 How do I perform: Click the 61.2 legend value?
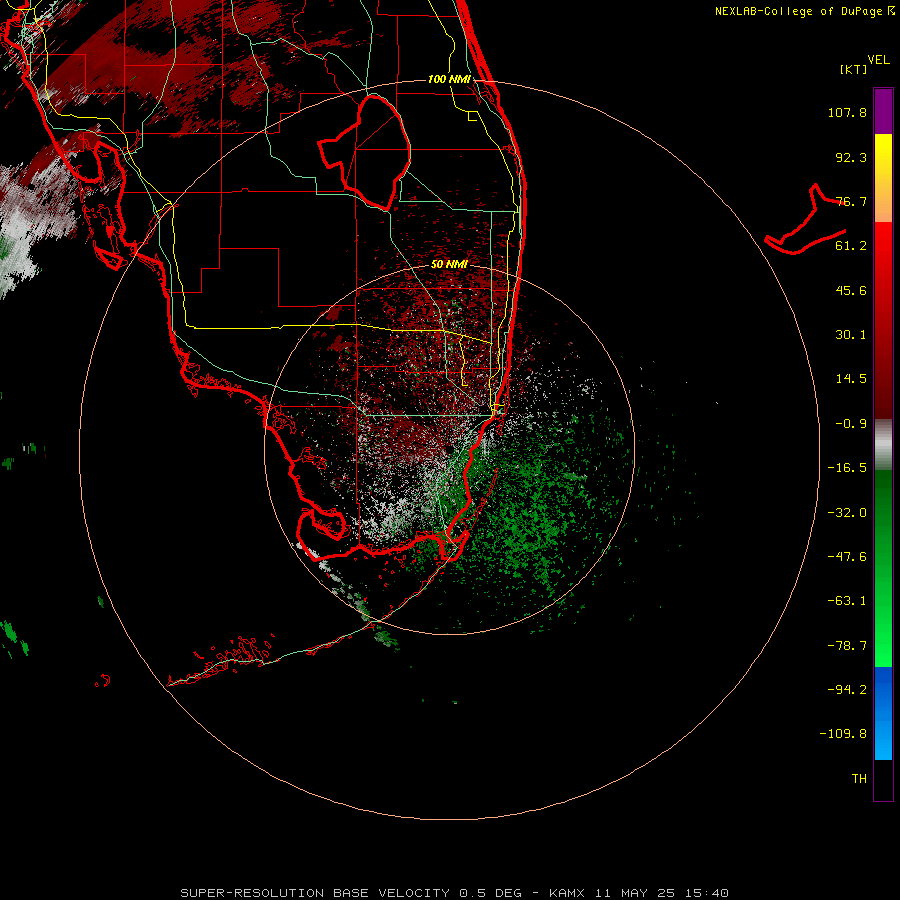[x=851, y=246]
